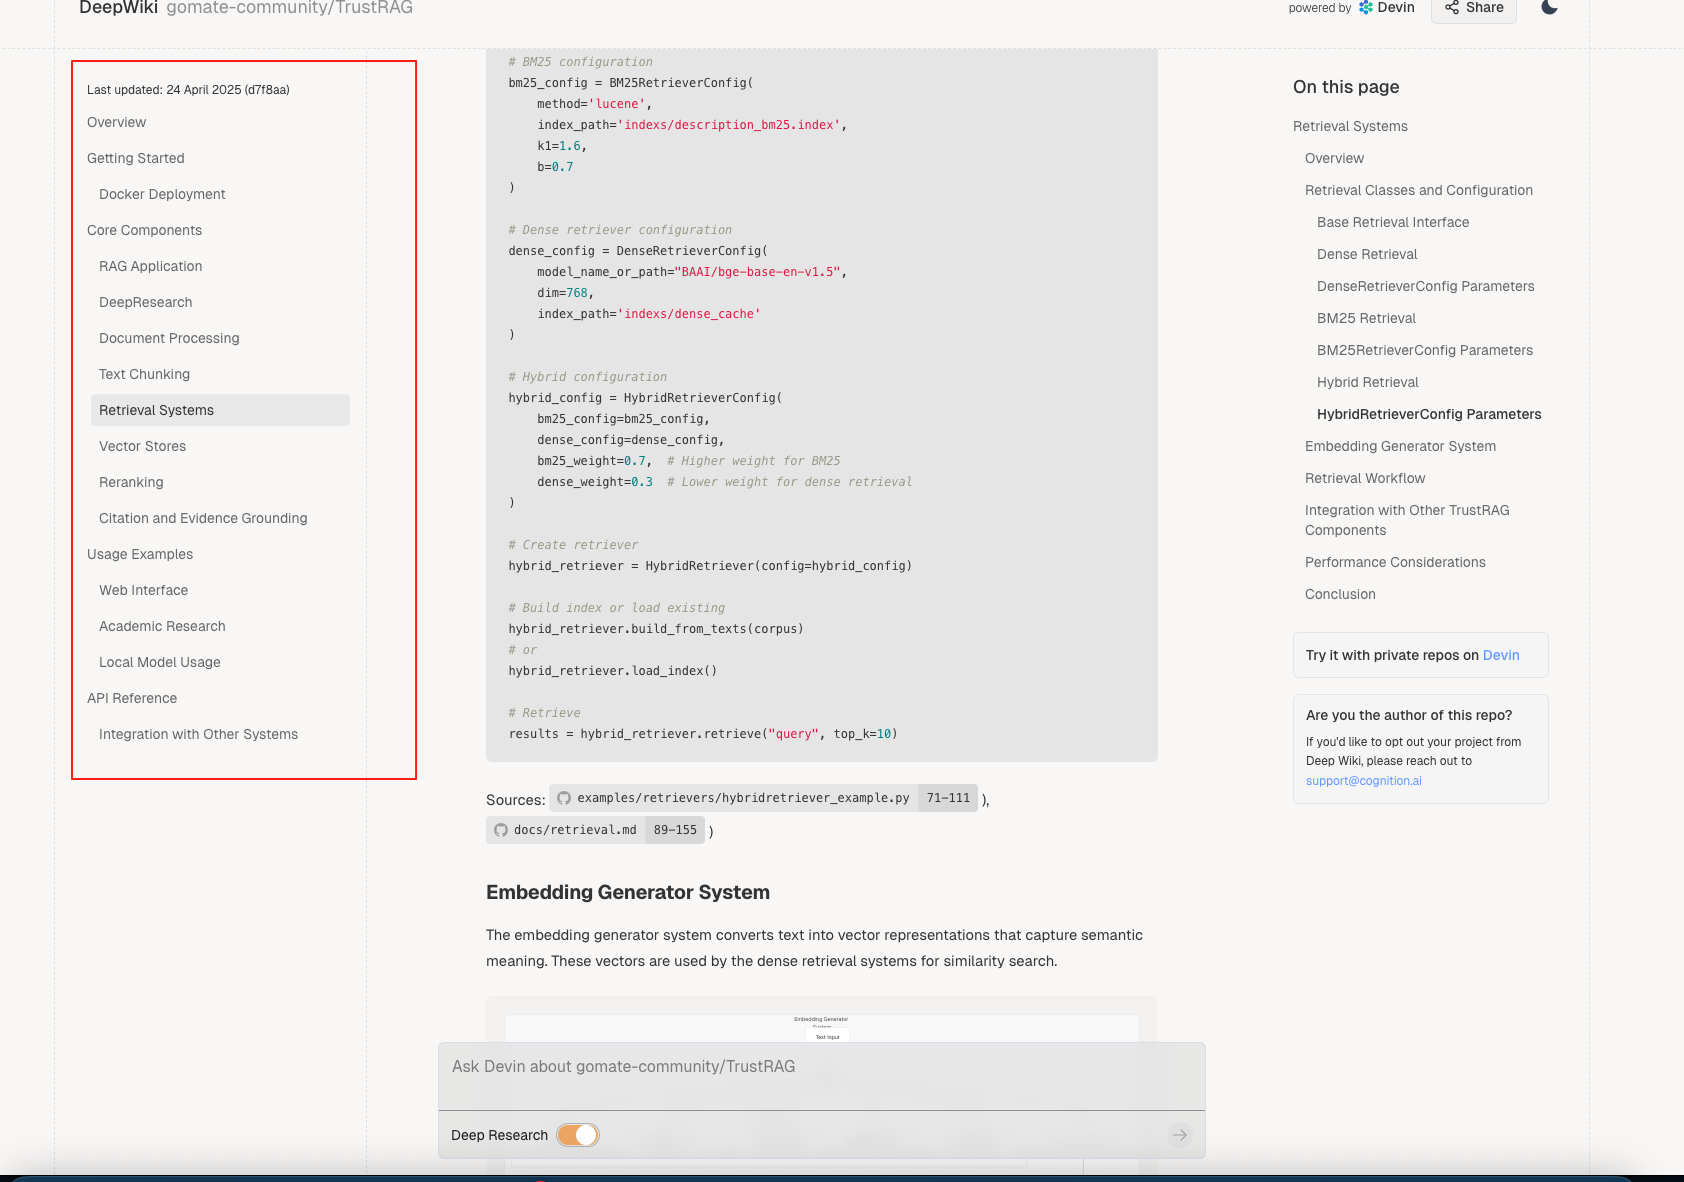Open API Reference in sidebar
This screenshot has height=1182, width=1684.
coord(132,698)
